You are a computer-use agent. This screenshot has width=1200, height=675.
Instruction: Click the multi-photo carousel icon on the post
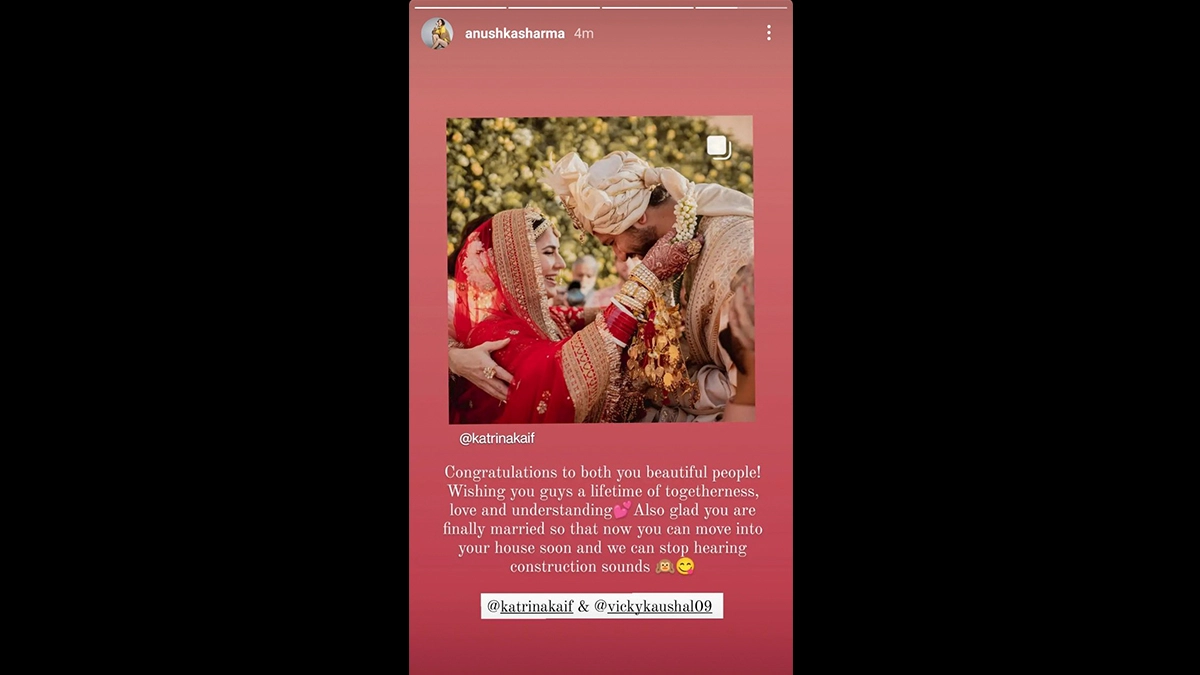[x=718, y=147]
